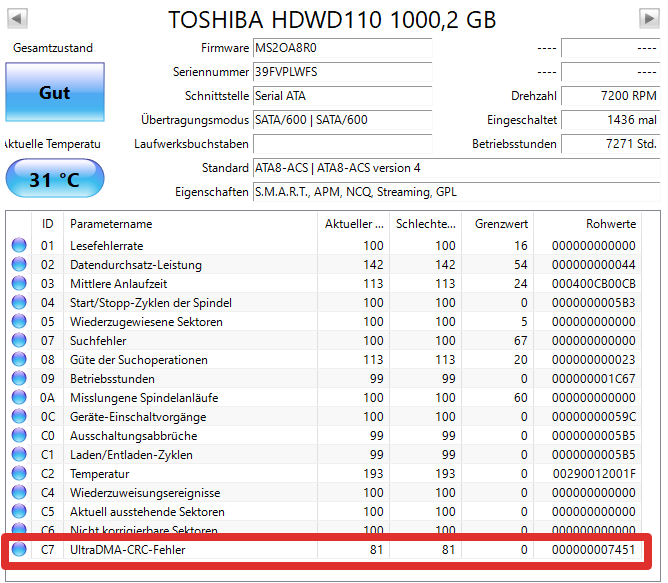
Task: Click status orb for Wiederzugewiesene Sektoren
Action: click(19, 321)
